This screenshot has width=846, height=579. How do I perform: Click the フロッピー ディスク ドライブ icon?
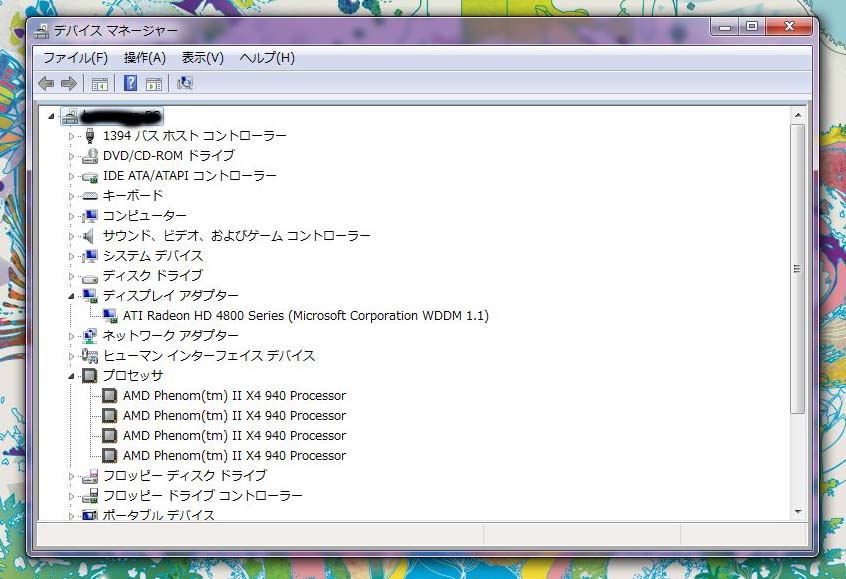[90, 476]
